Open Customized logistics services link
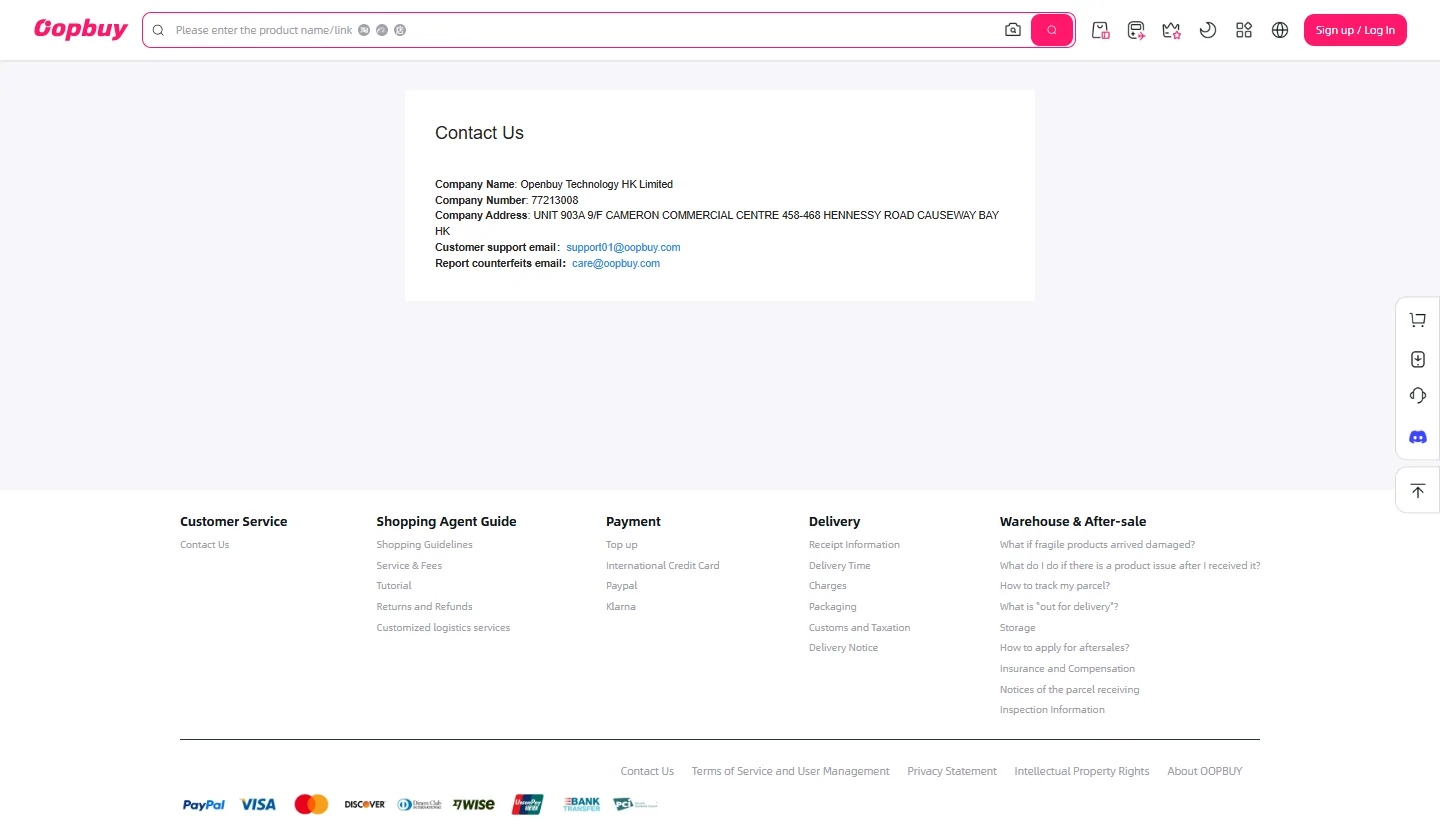The height and width of the screenshot is (835, 1440). click(x=443, y=628)
